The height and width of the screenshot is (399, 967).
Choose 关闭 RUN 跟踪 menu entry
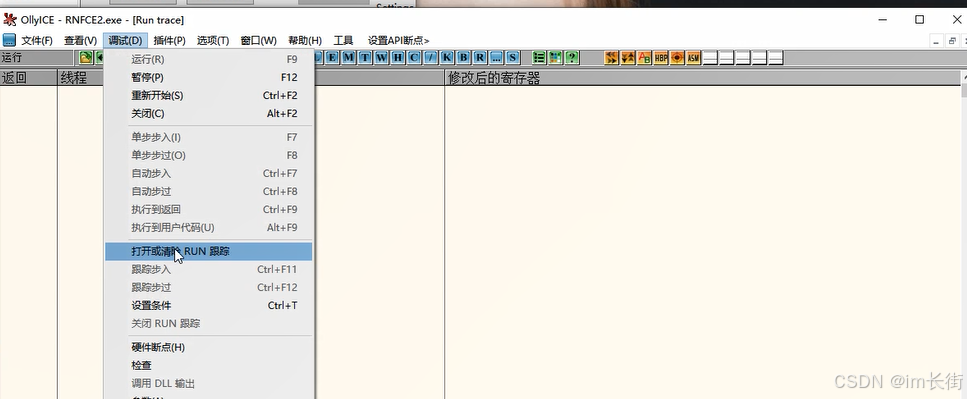[208, 323]
